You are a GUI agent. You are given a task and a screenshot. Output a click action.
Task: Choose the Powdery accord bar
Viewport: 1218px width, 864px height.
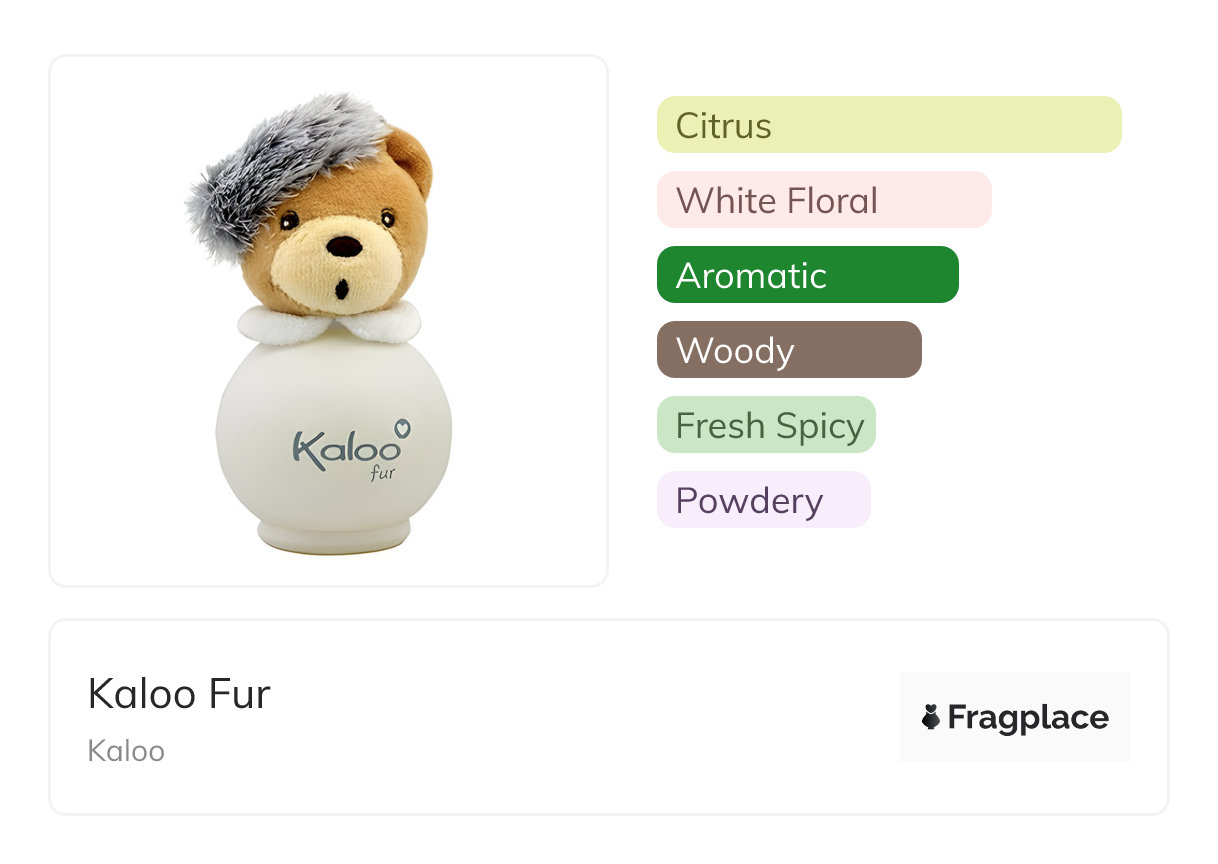click(763, 500)
